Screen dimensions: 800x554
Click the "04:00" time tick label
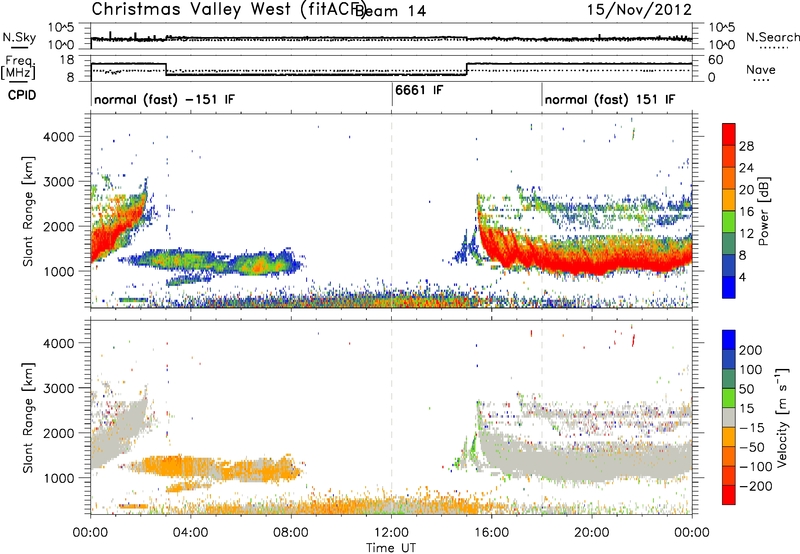click(x=191, y=533)
